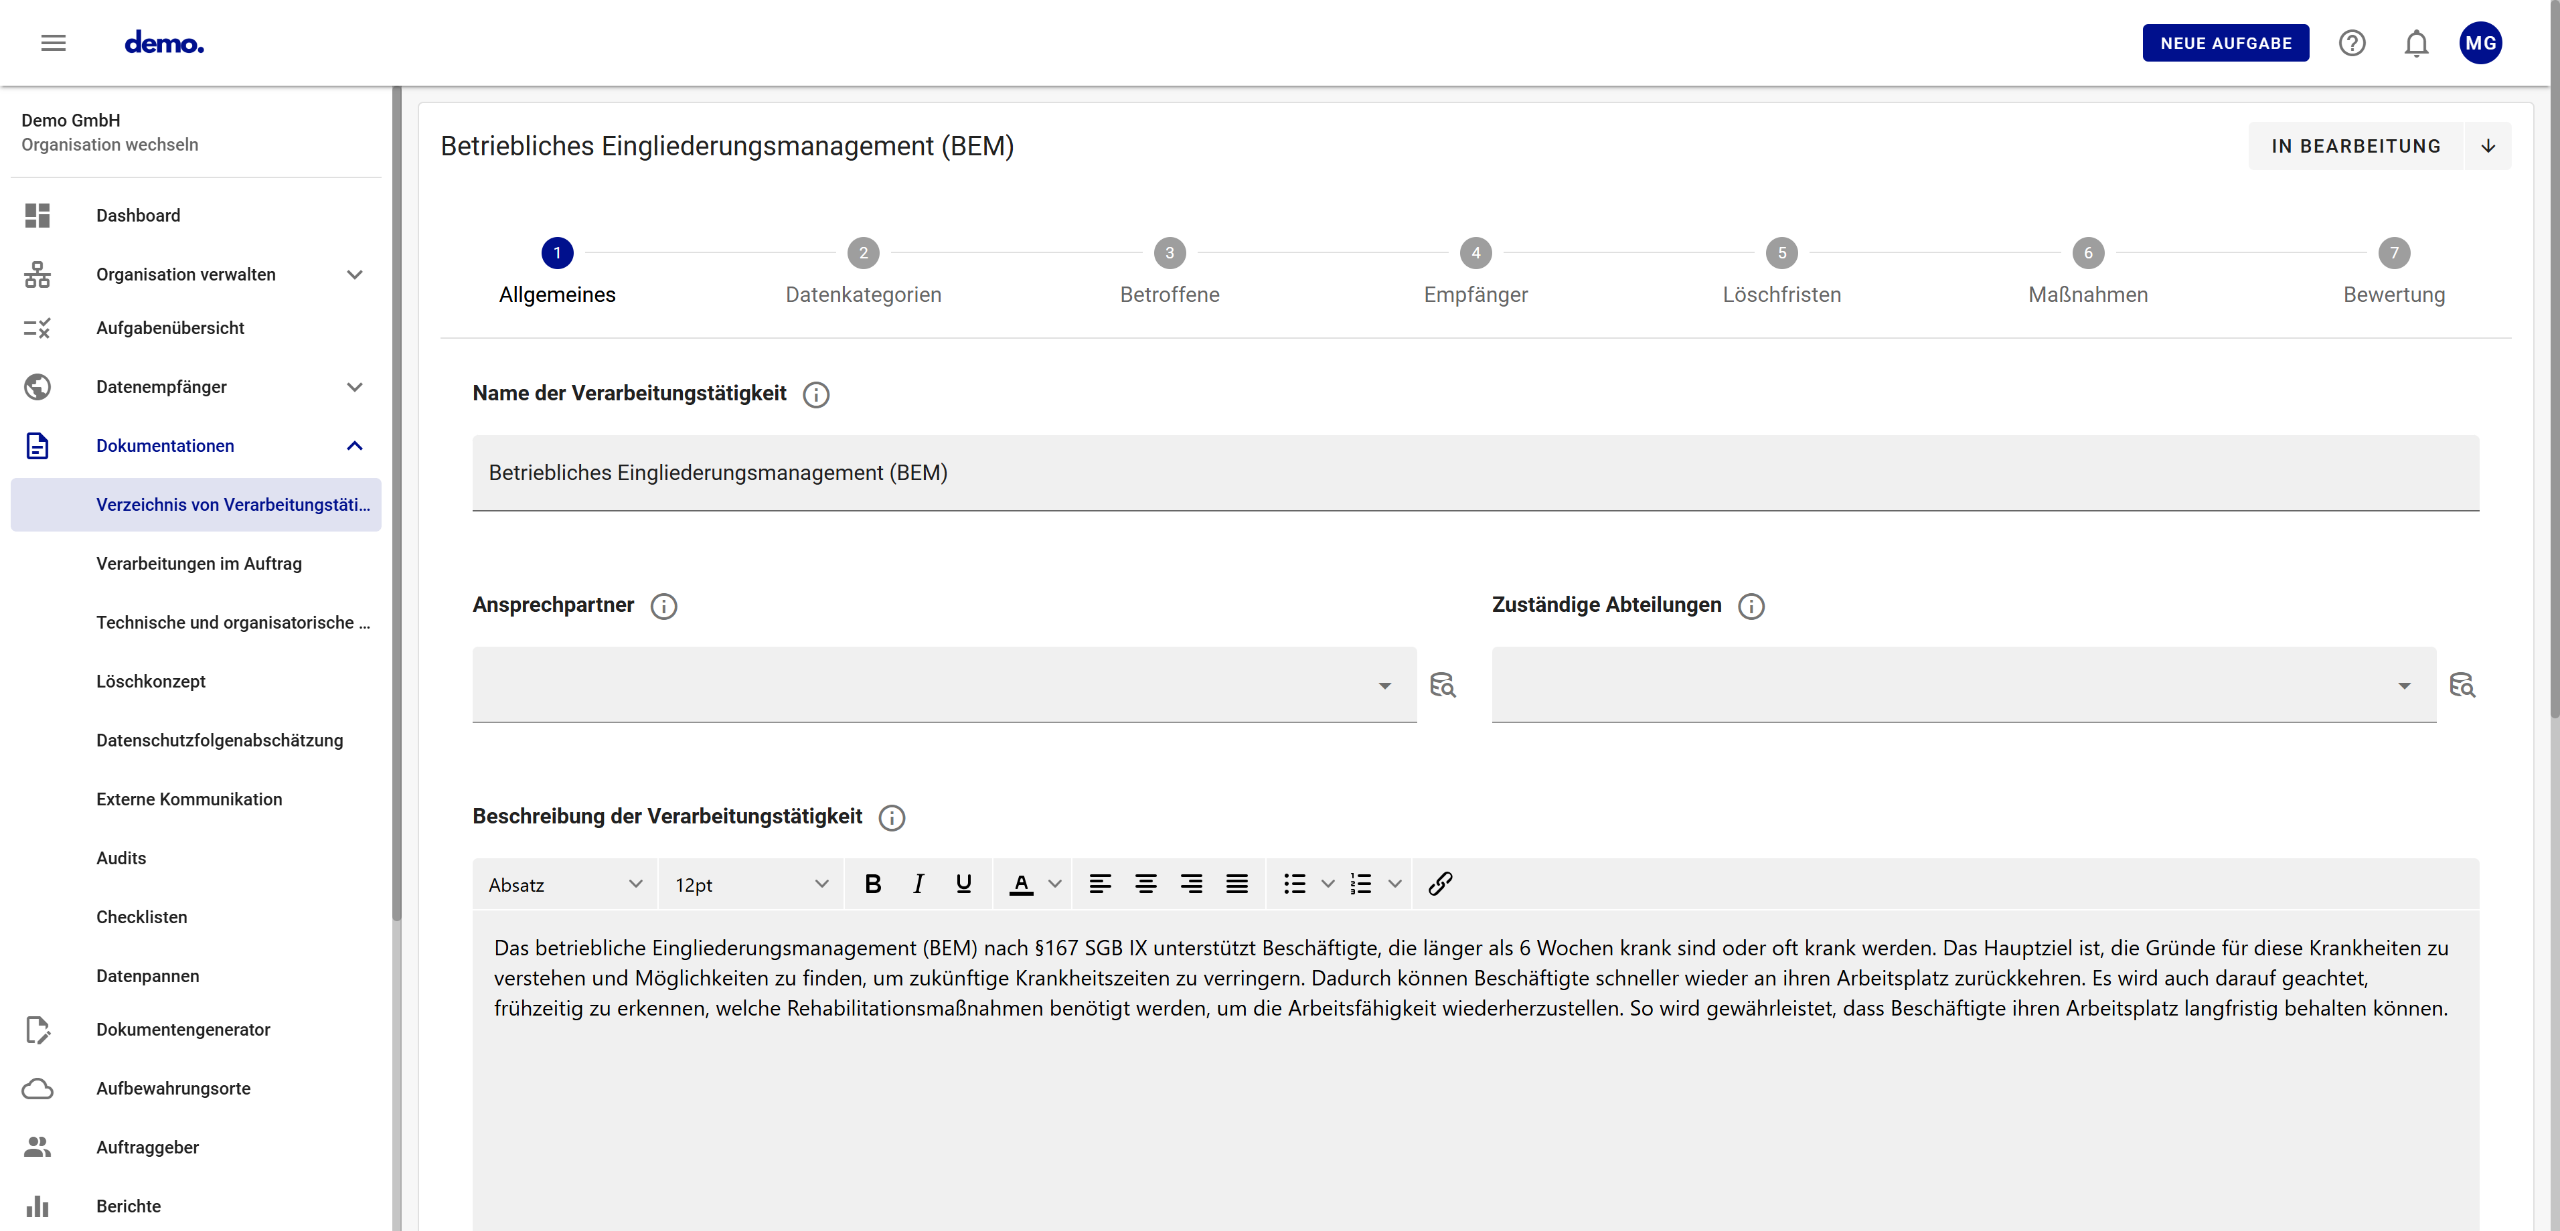Image resolution: width=2560 pixels, height=1231 pixels.
Task: Collapse the Dokumentationen sidebar section
Action: (x=355, y=445)
